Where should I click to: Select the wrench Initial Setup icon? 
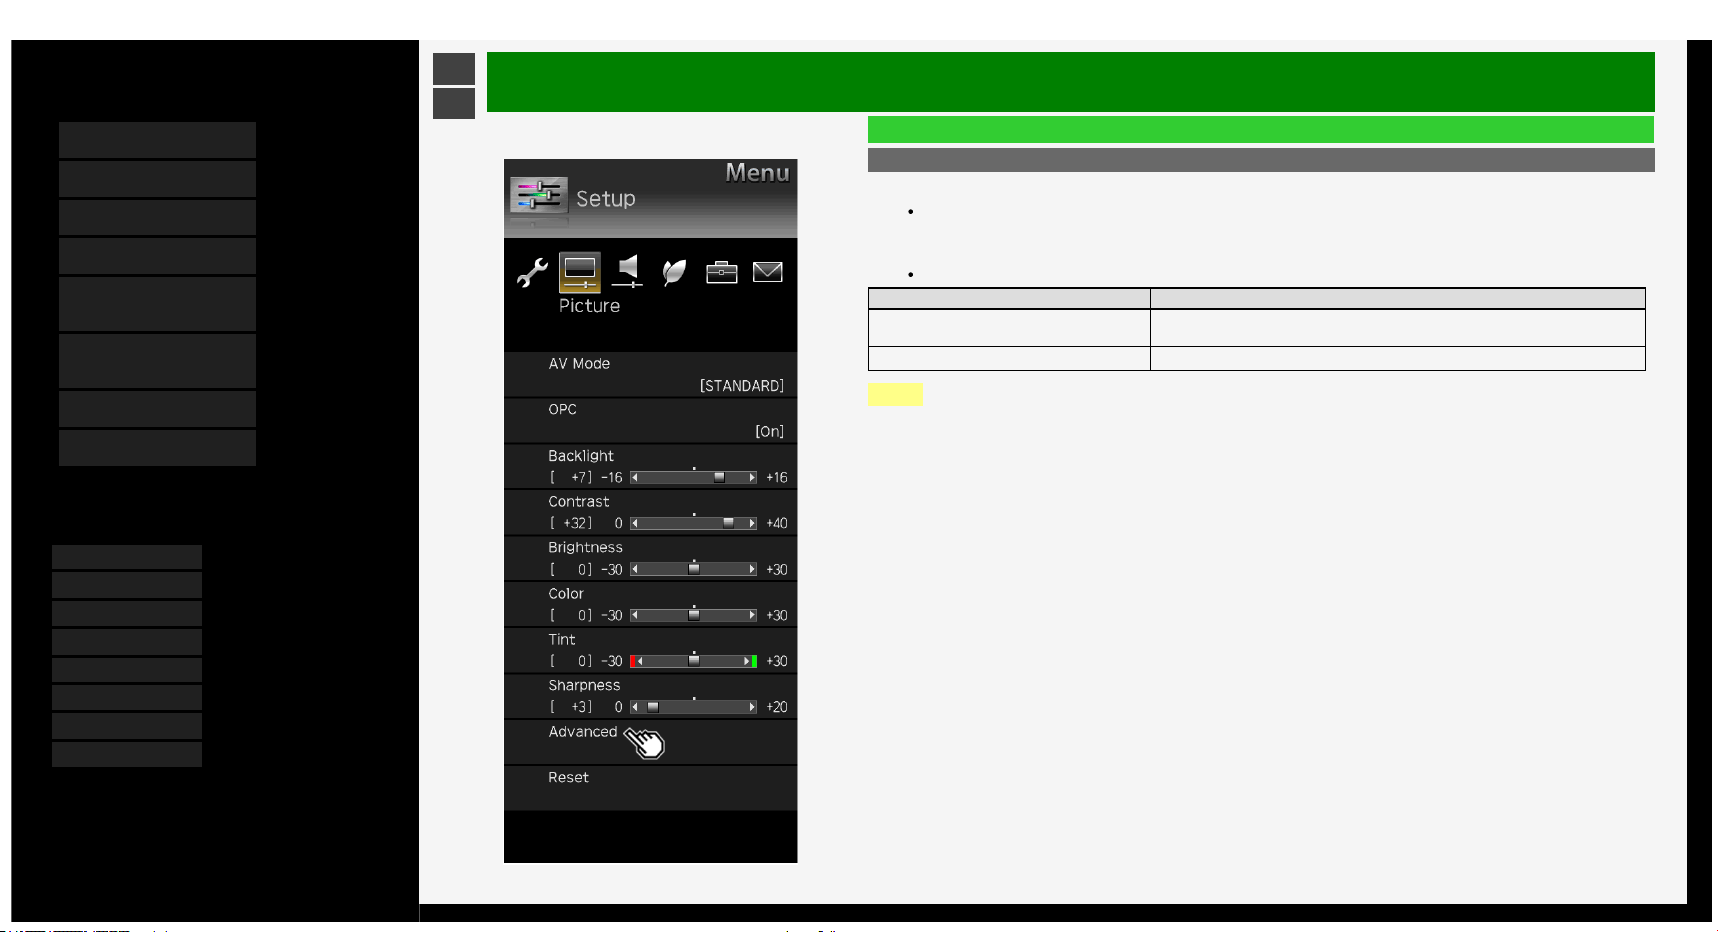pos(532,272)
